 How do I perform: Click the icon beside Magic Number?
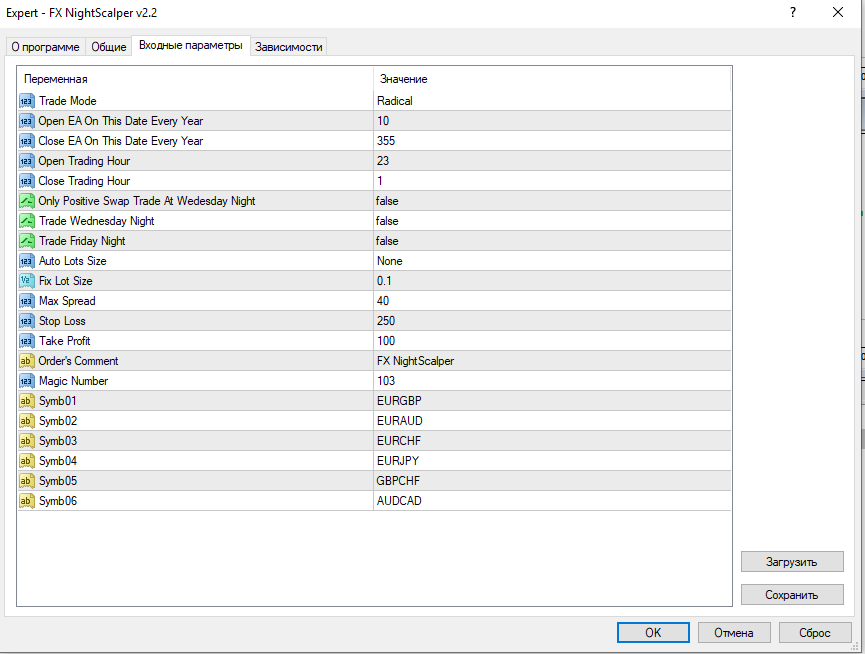26,381
